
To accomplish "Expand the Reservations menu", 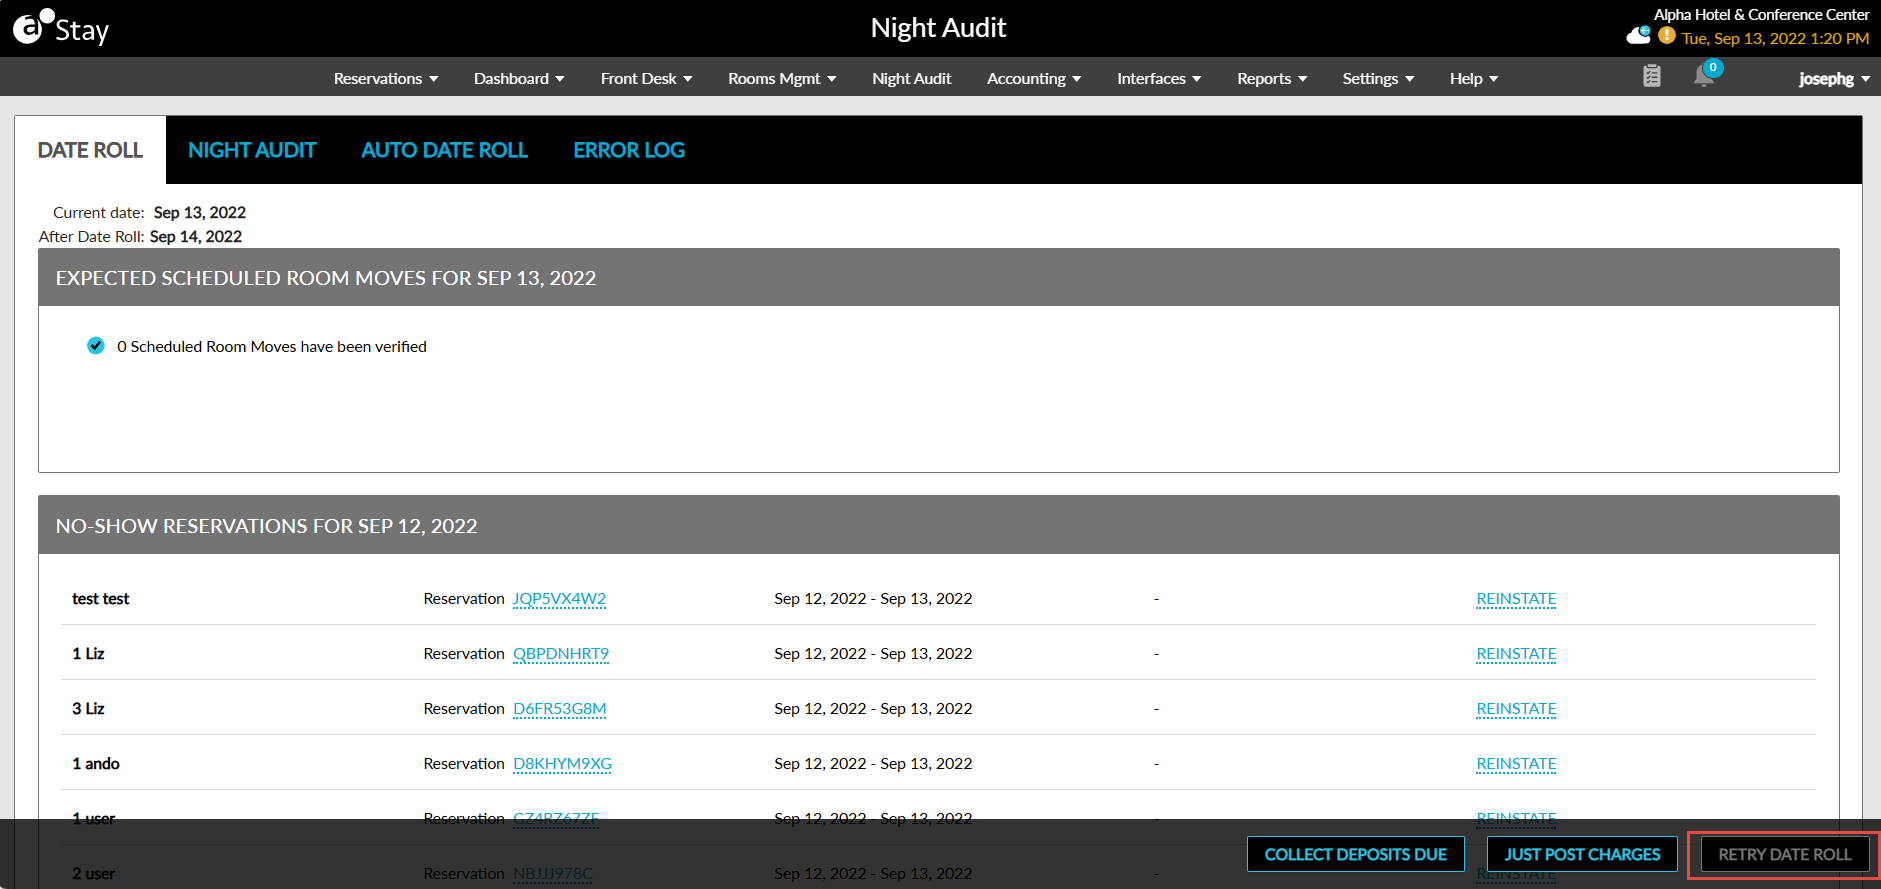I will [386, 78].
